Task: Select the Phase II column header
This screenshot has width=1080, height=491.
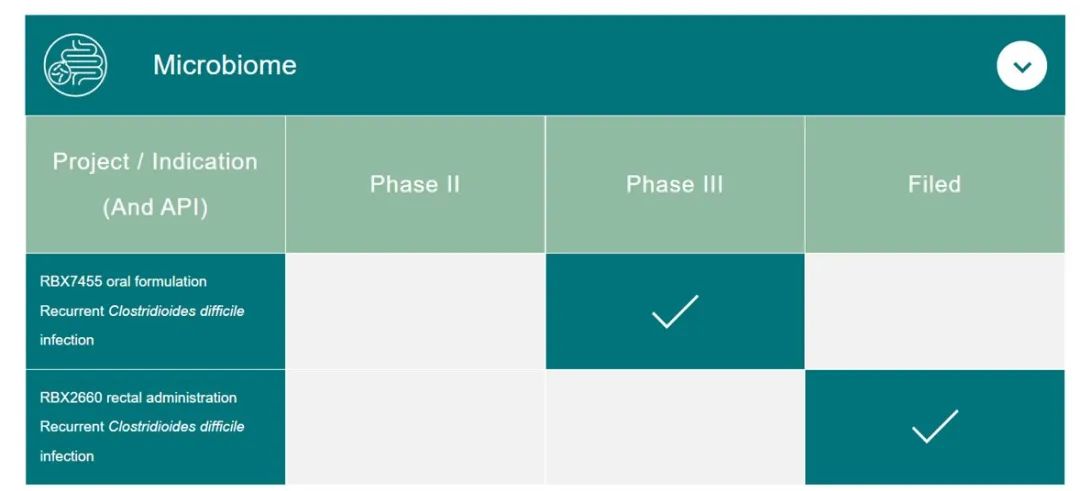Action: pos(415,184)
